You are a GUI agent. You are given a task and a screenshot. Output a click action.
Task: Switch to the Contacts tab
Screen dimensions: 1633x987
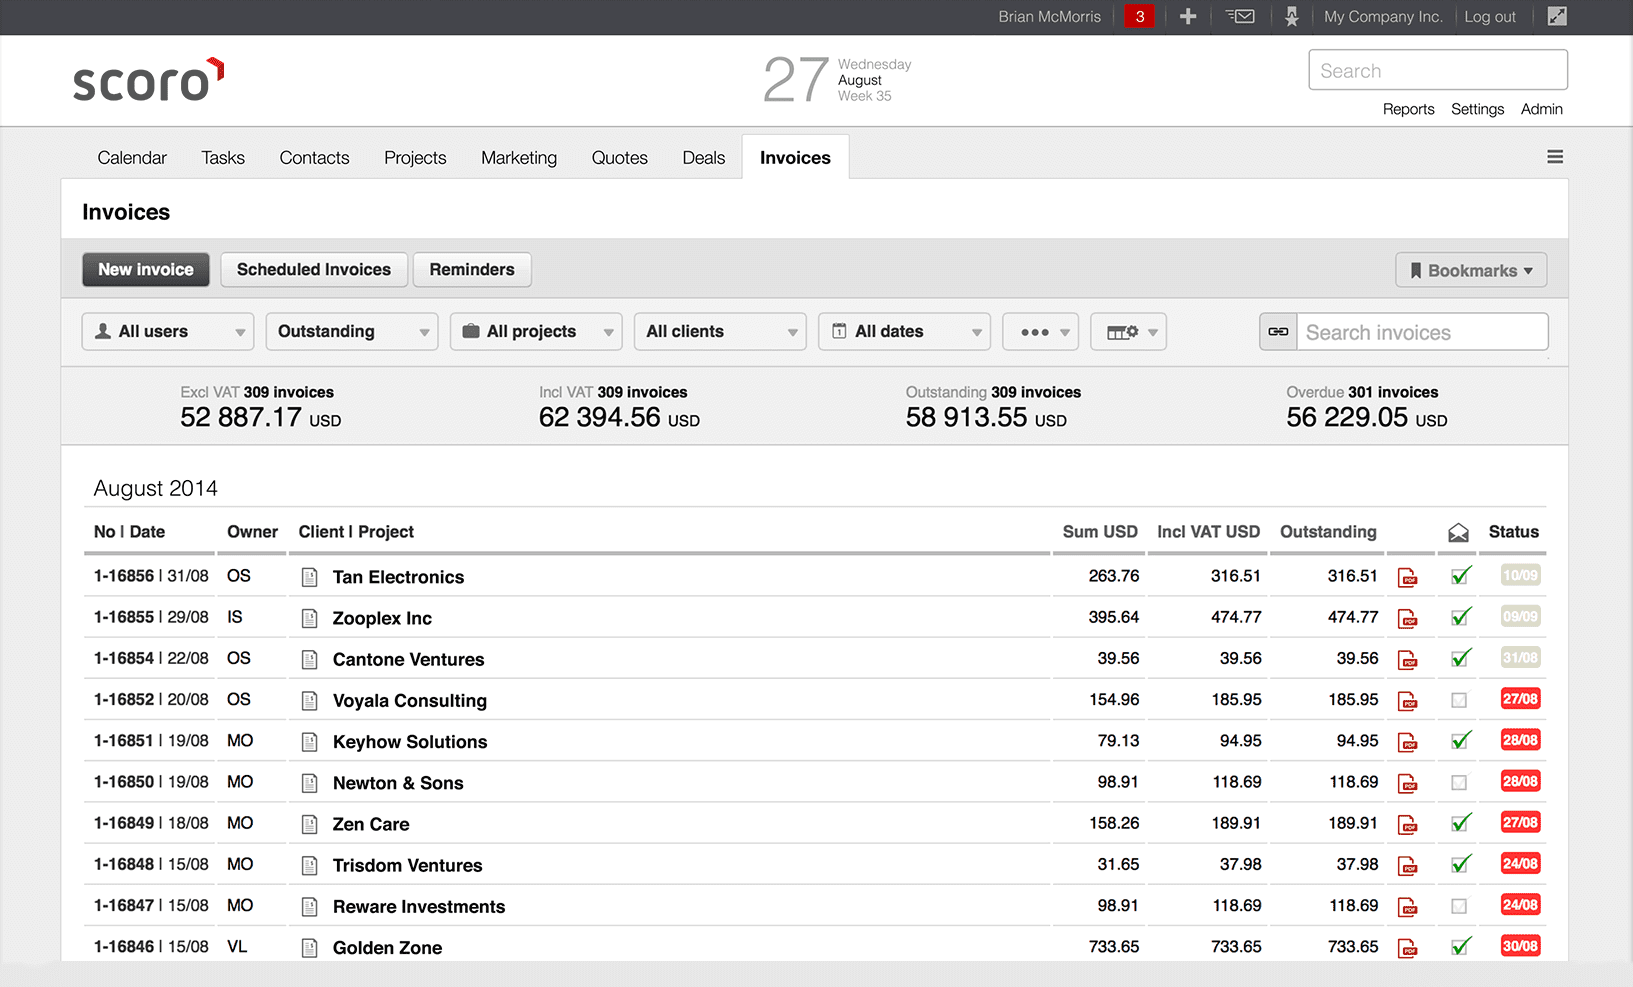coord(314,158)
